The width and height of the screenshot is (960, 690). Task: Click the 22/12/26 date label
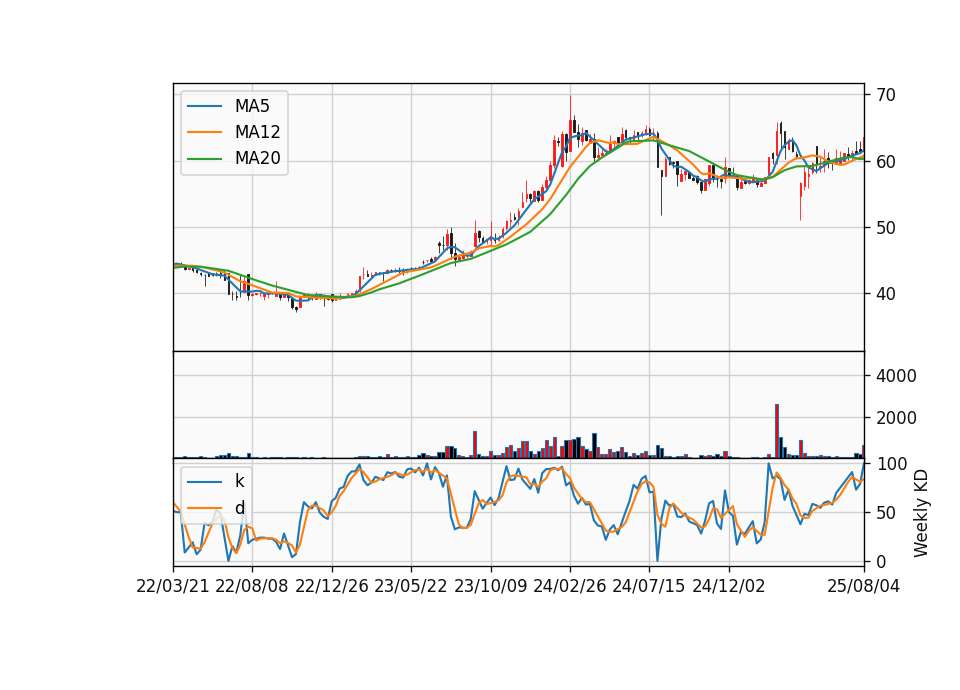(x=332, y=586)
